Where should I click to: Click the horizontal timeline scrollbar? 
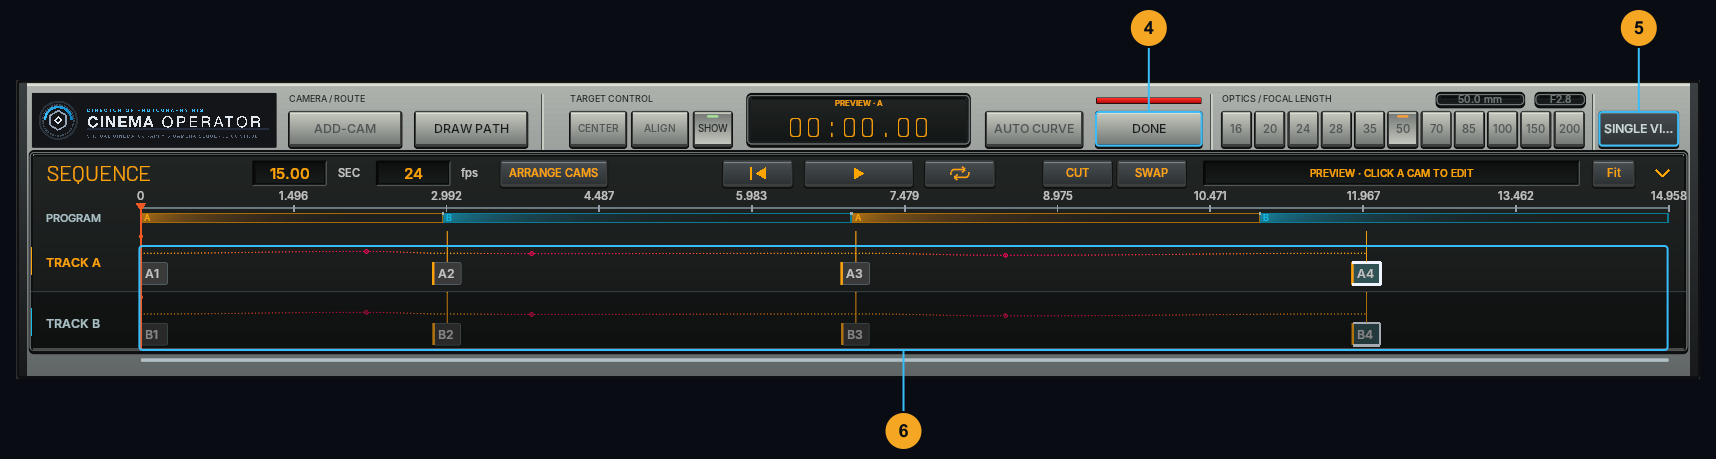(x=904, y=360)
